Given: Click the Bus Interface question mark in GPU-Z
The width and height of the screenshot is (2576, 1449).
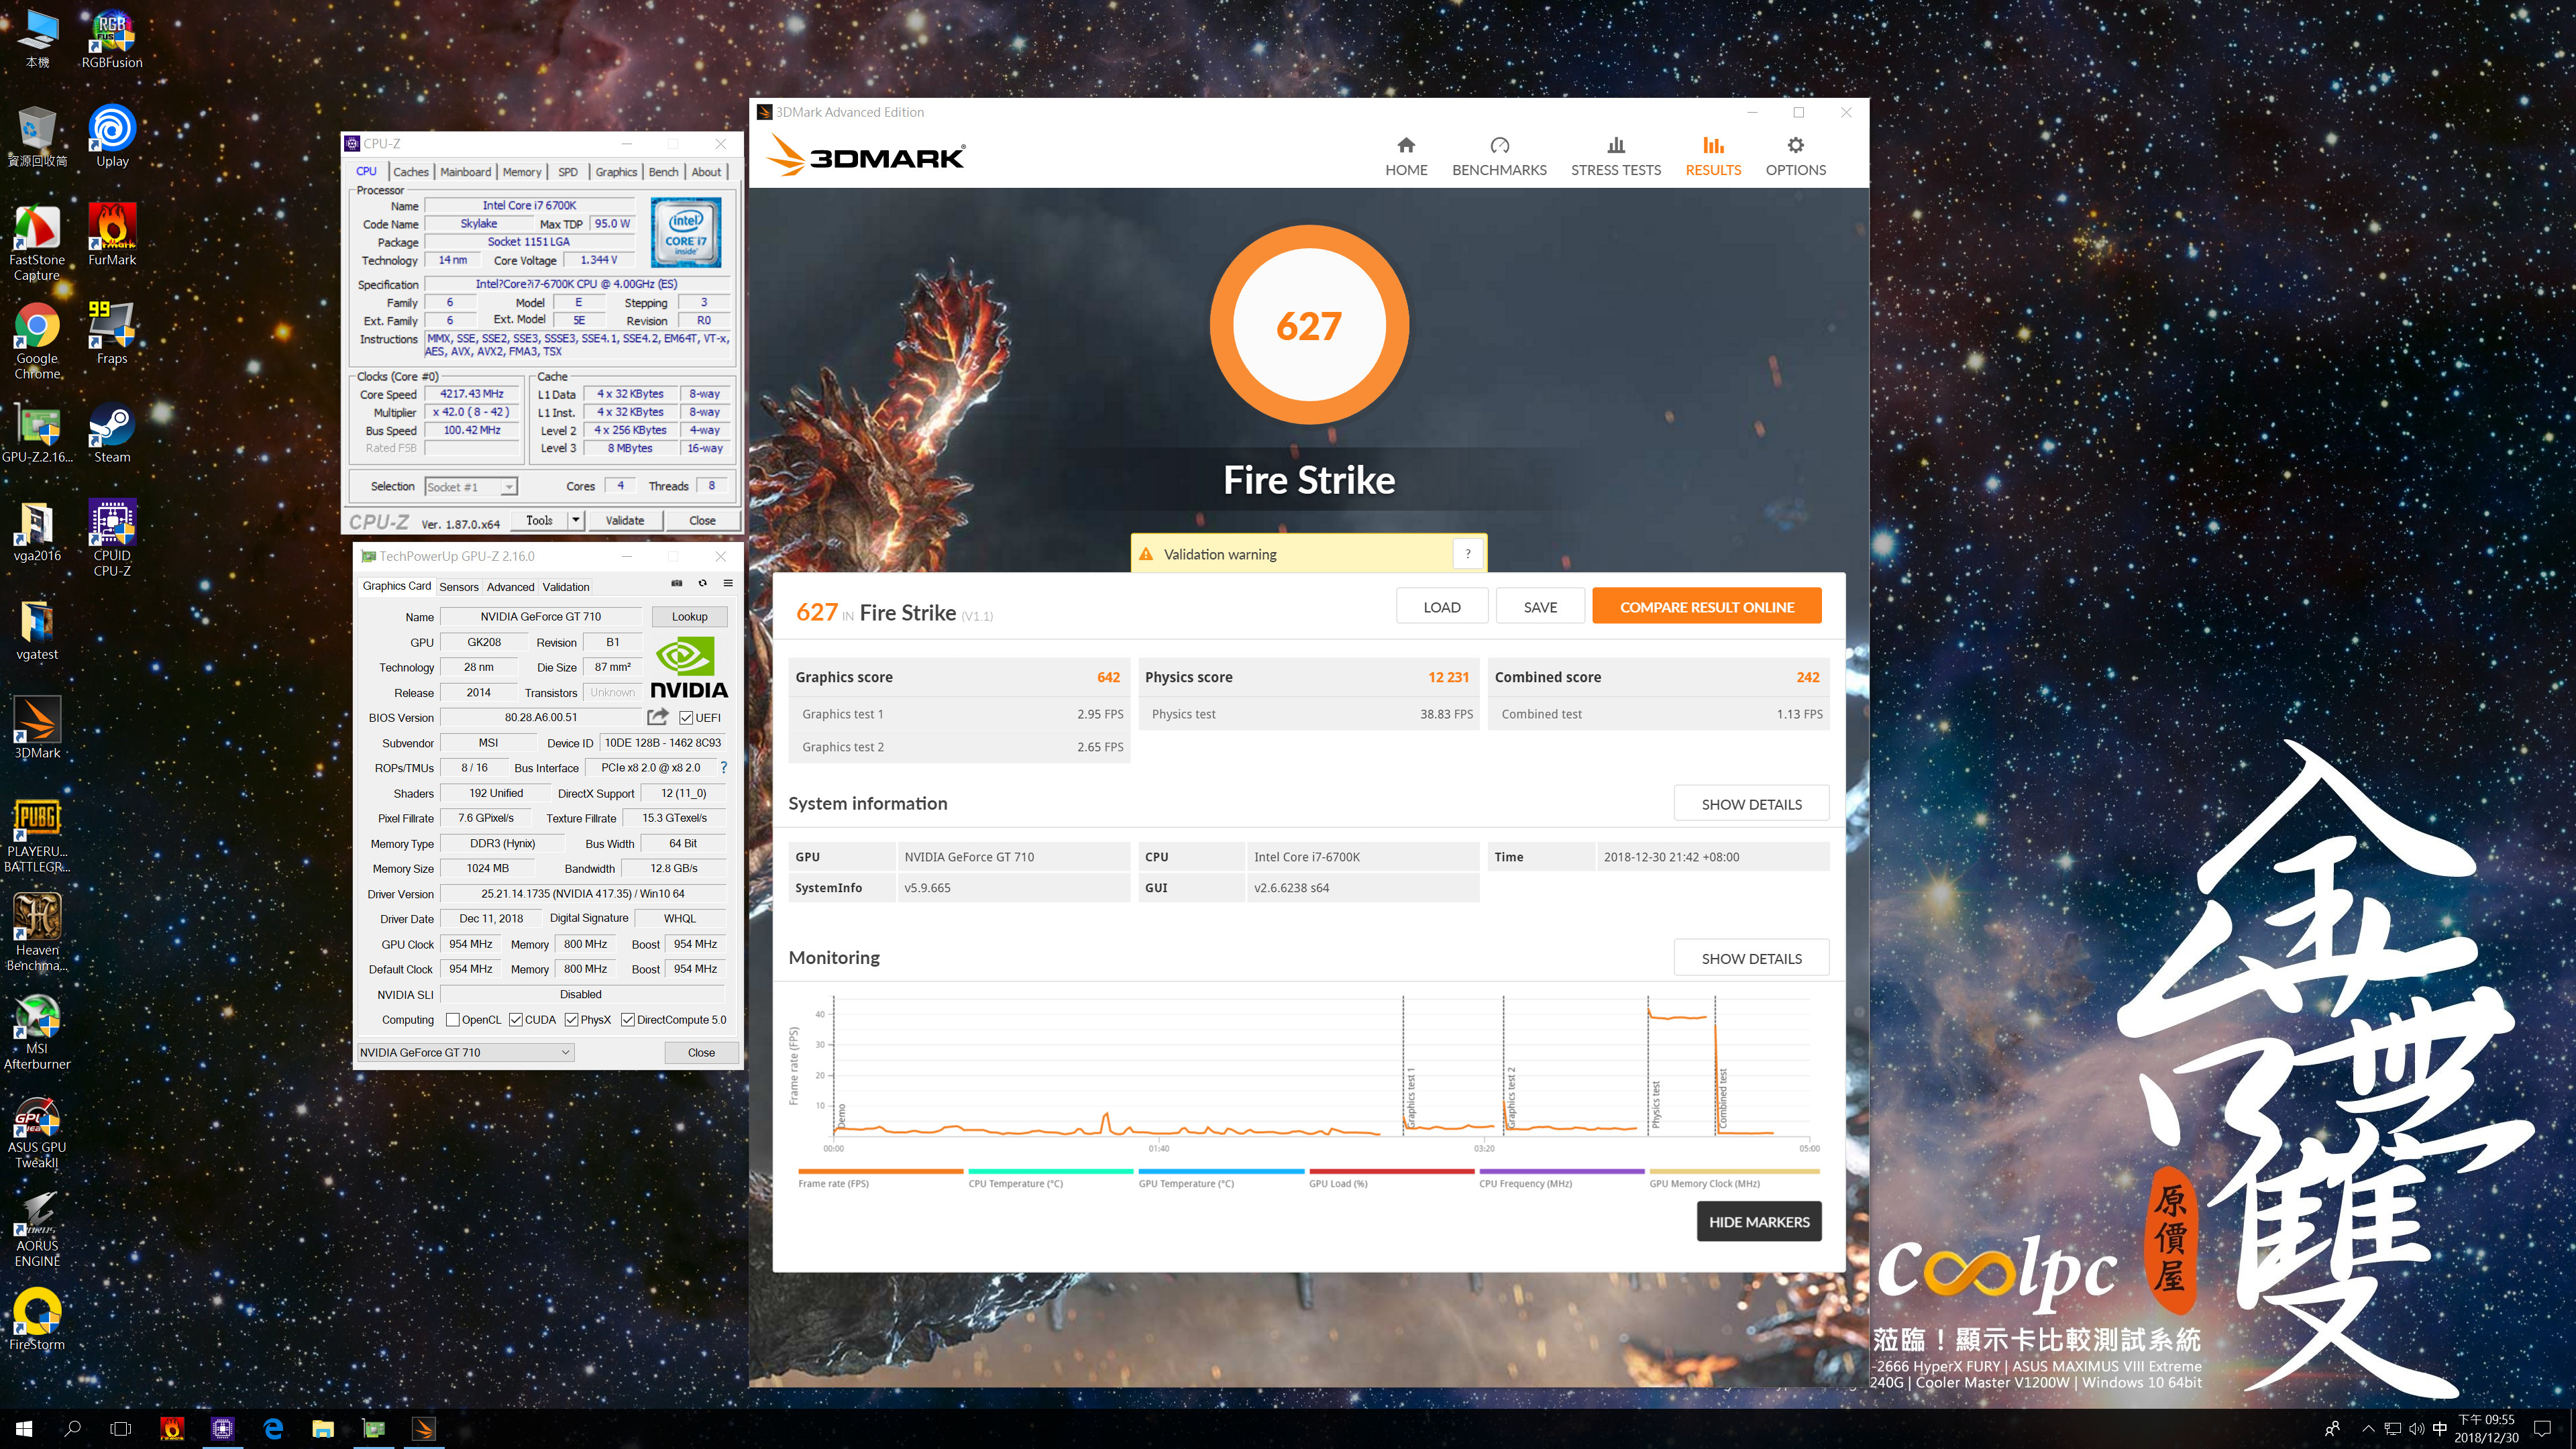Looking at the screenshot, I should coord(723,768).
